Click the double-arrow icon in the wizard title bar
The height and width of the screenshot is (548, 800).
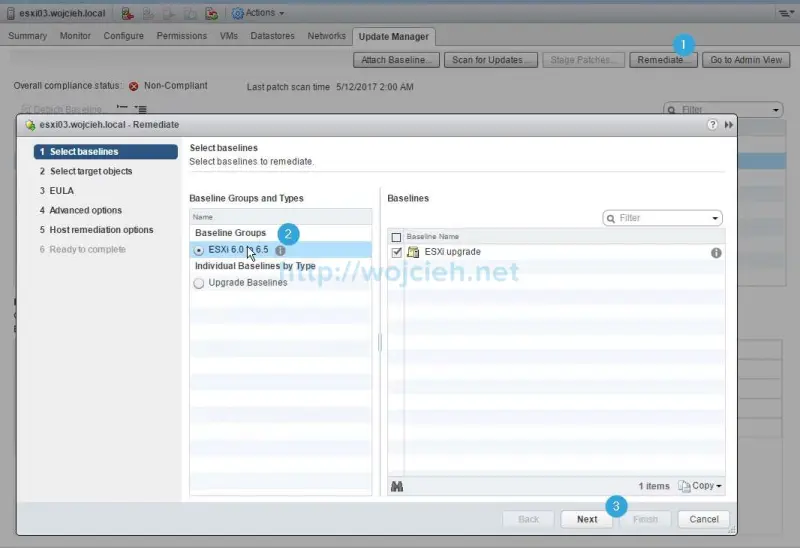(x=729, y=124)
